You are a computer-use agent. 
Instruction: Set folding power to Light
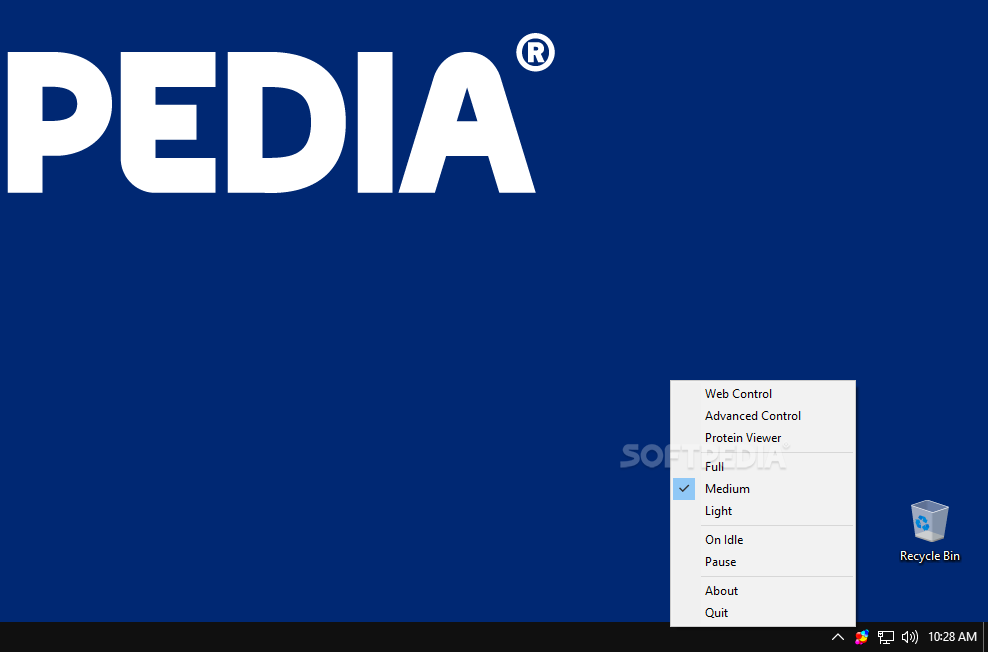point(762,511)
